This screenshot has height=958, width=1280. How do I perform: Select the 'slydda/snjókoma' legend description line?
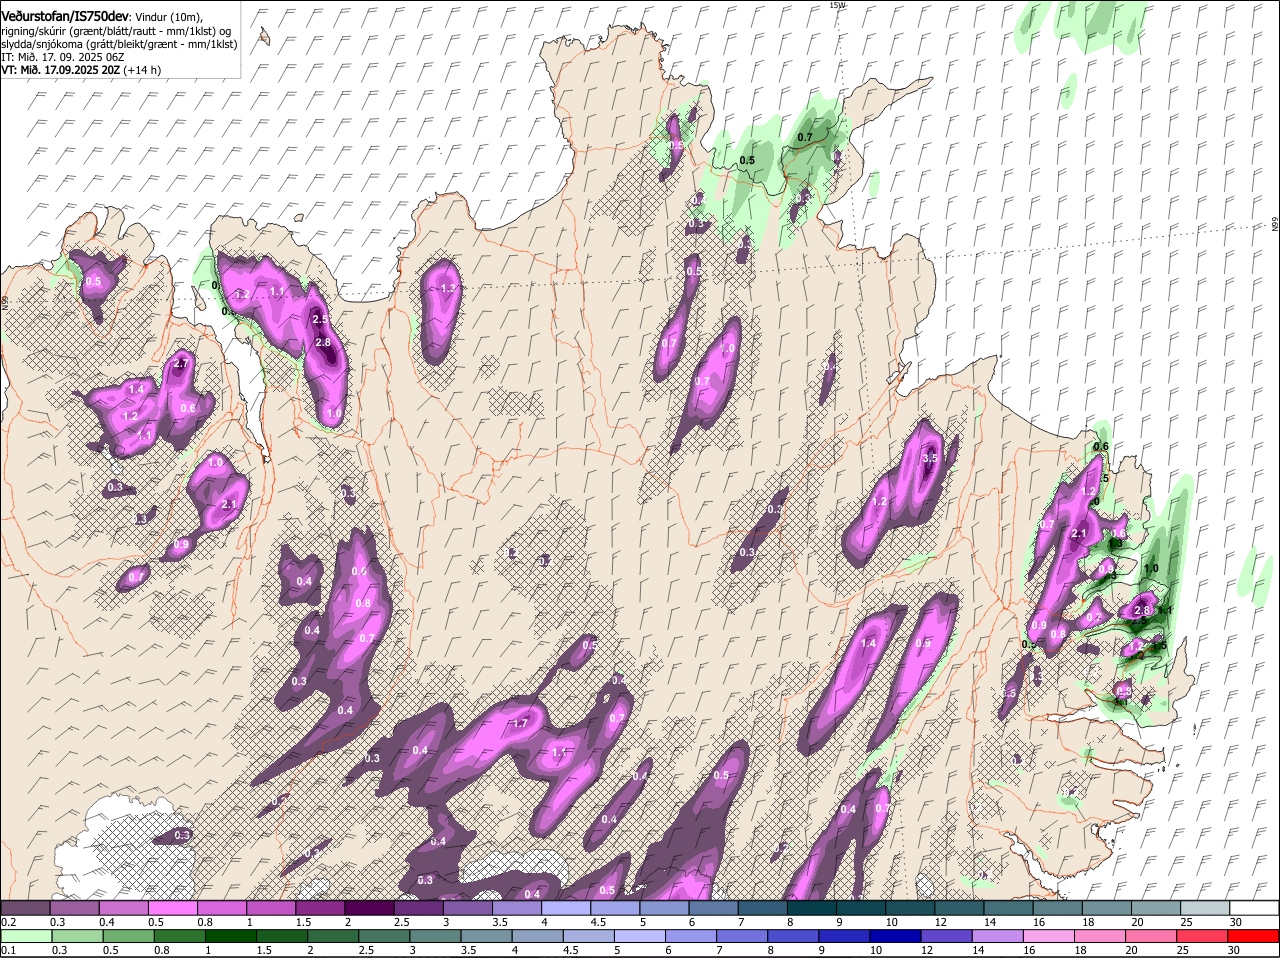click(119, 44)
